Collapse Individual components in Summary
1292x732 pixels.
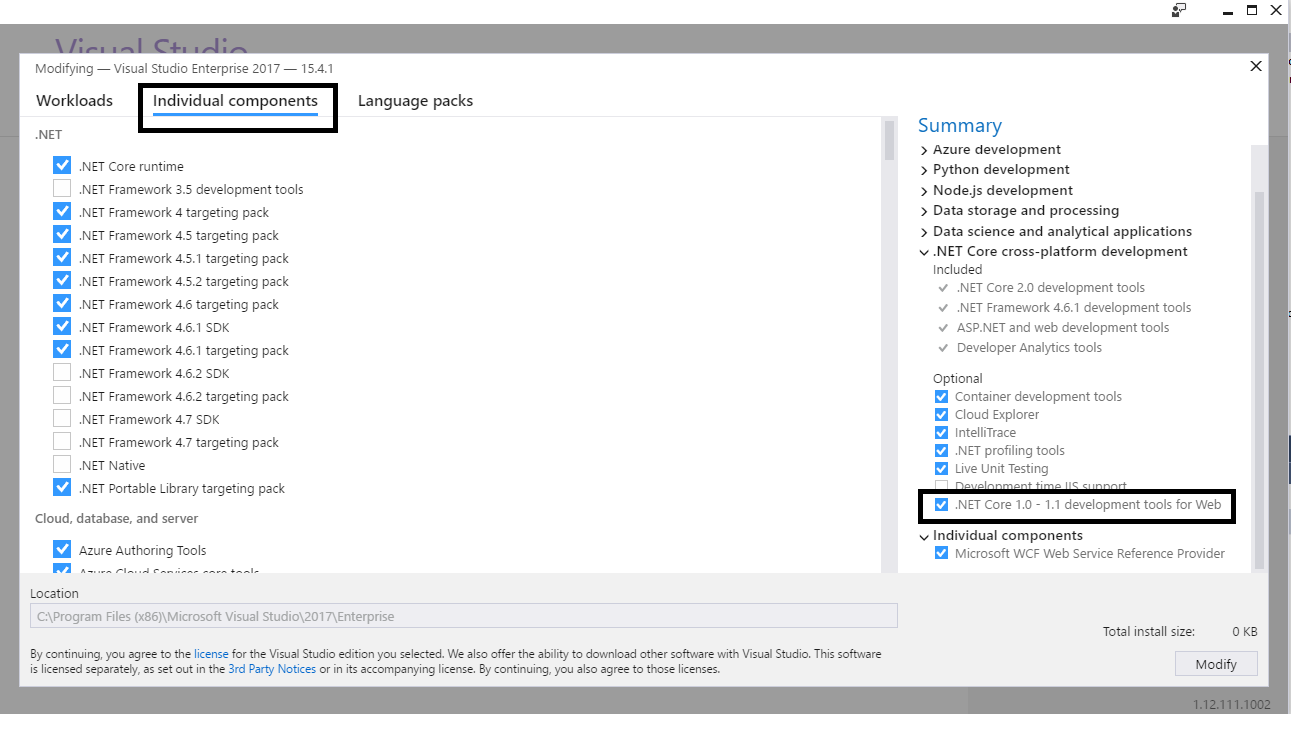[924, 536]
